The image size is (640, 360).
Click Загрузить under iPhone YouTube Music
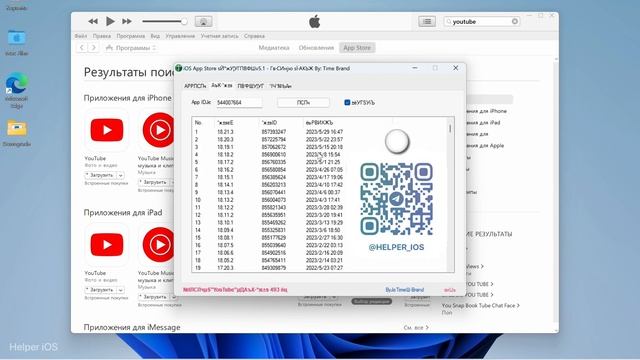pyautogui.click(x=153, y=182)
